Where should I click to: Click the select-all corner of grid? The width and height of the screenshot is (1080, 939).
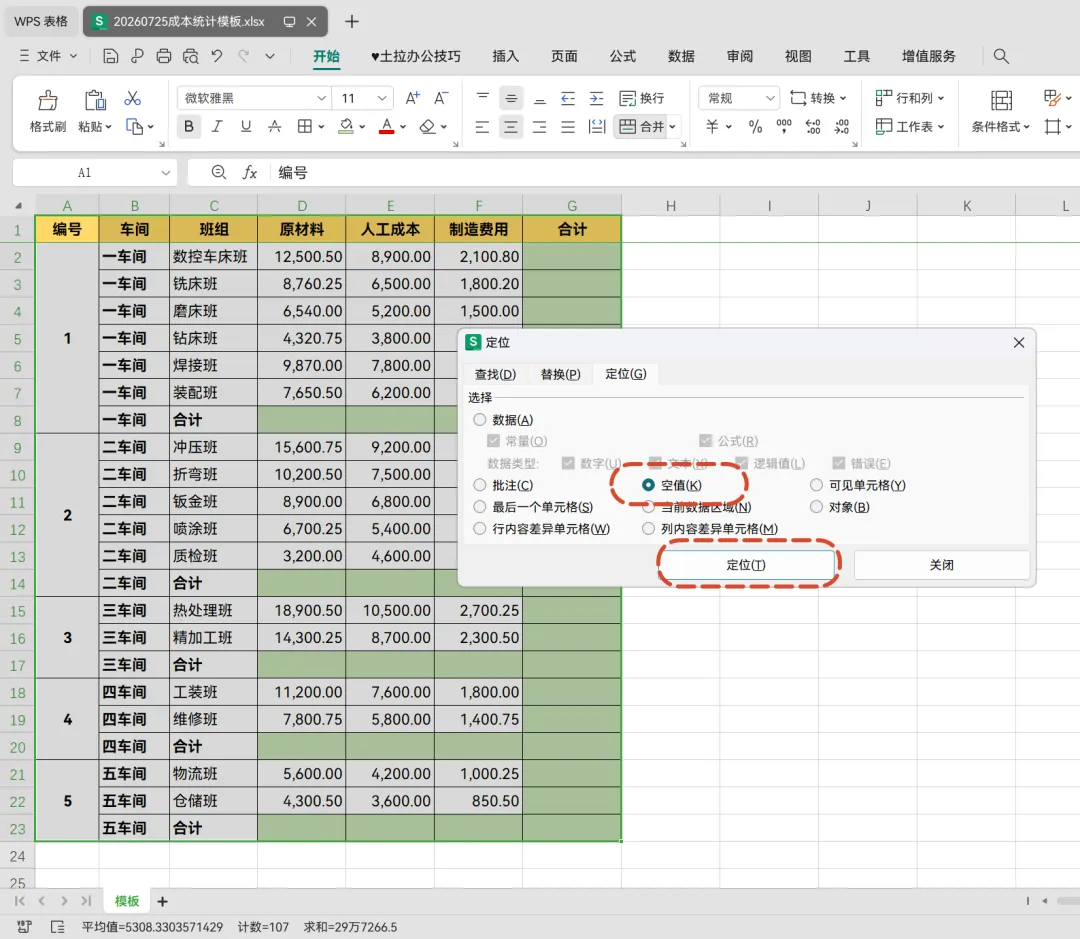point(18,205)
